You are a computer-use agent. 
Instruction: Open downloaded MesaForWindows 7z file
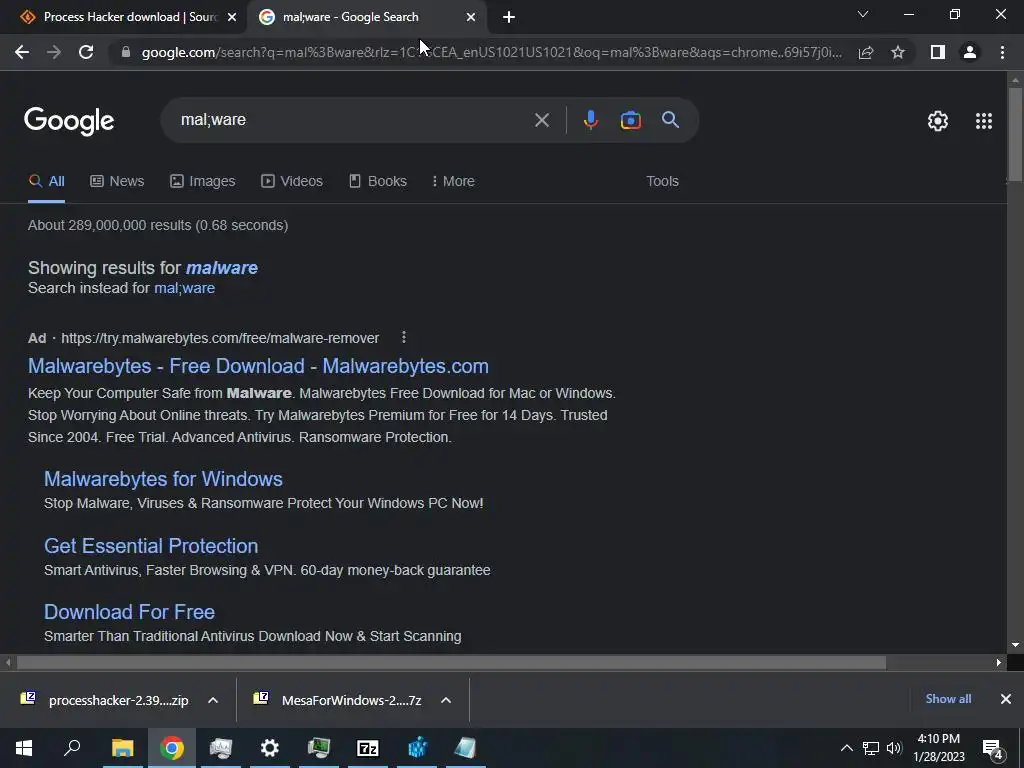(338, 700)
